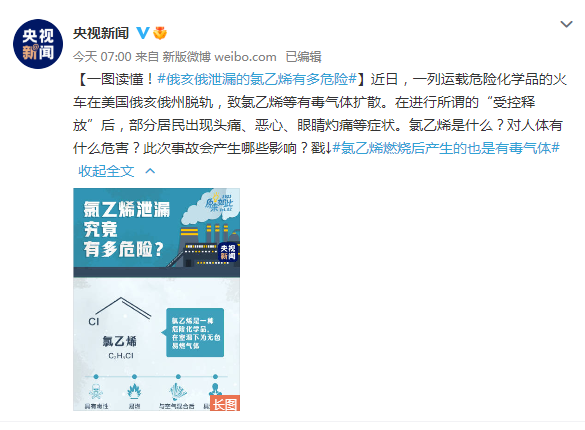This screenshot has height=430, width=585.
Task: Click the blue V verified badge
Action: coord(143,33)
